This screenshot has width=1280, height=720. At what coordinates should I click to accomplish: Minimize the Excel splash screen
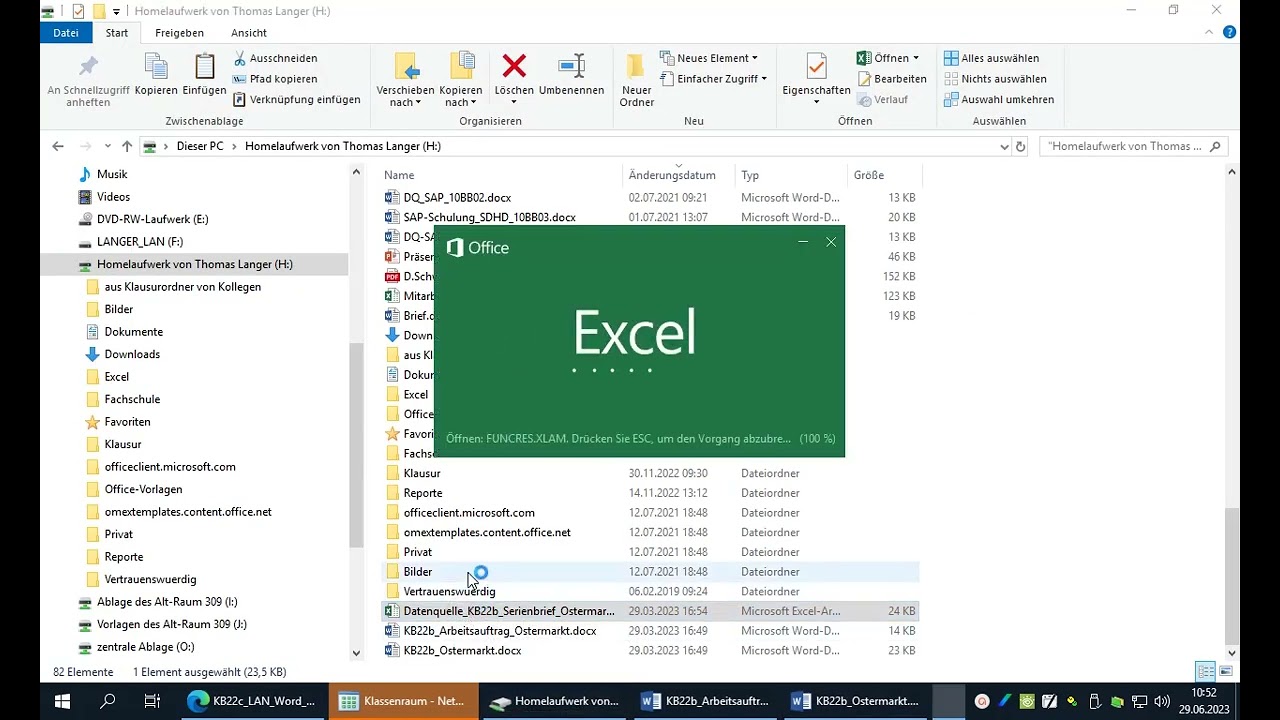(803, 242)
